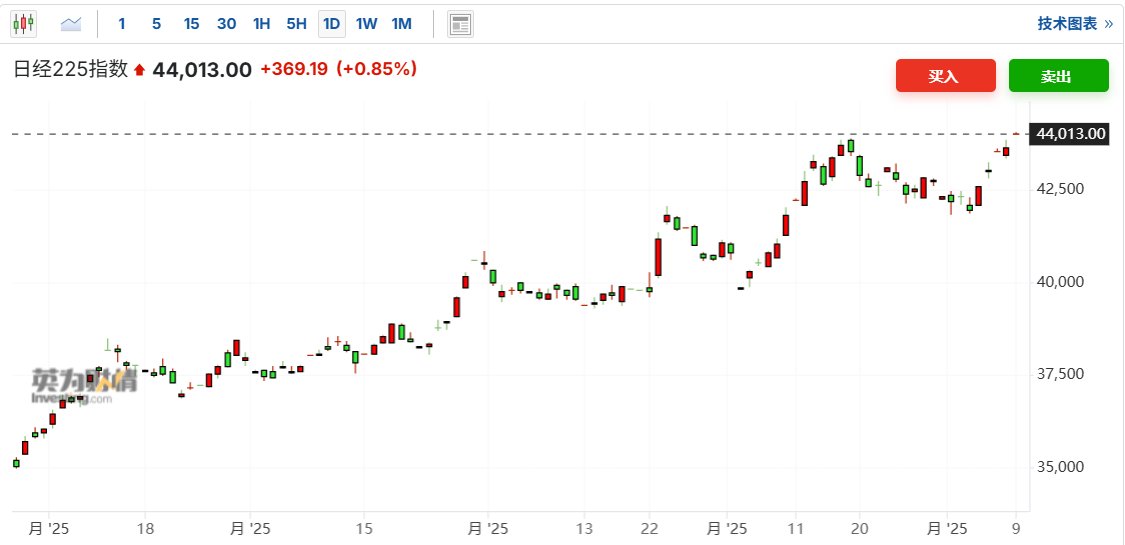Click the change value +369.19 (+0.85%)
Image resolution: width=1125 pixels, height=545 pixels.
click(x=338, y=70)
